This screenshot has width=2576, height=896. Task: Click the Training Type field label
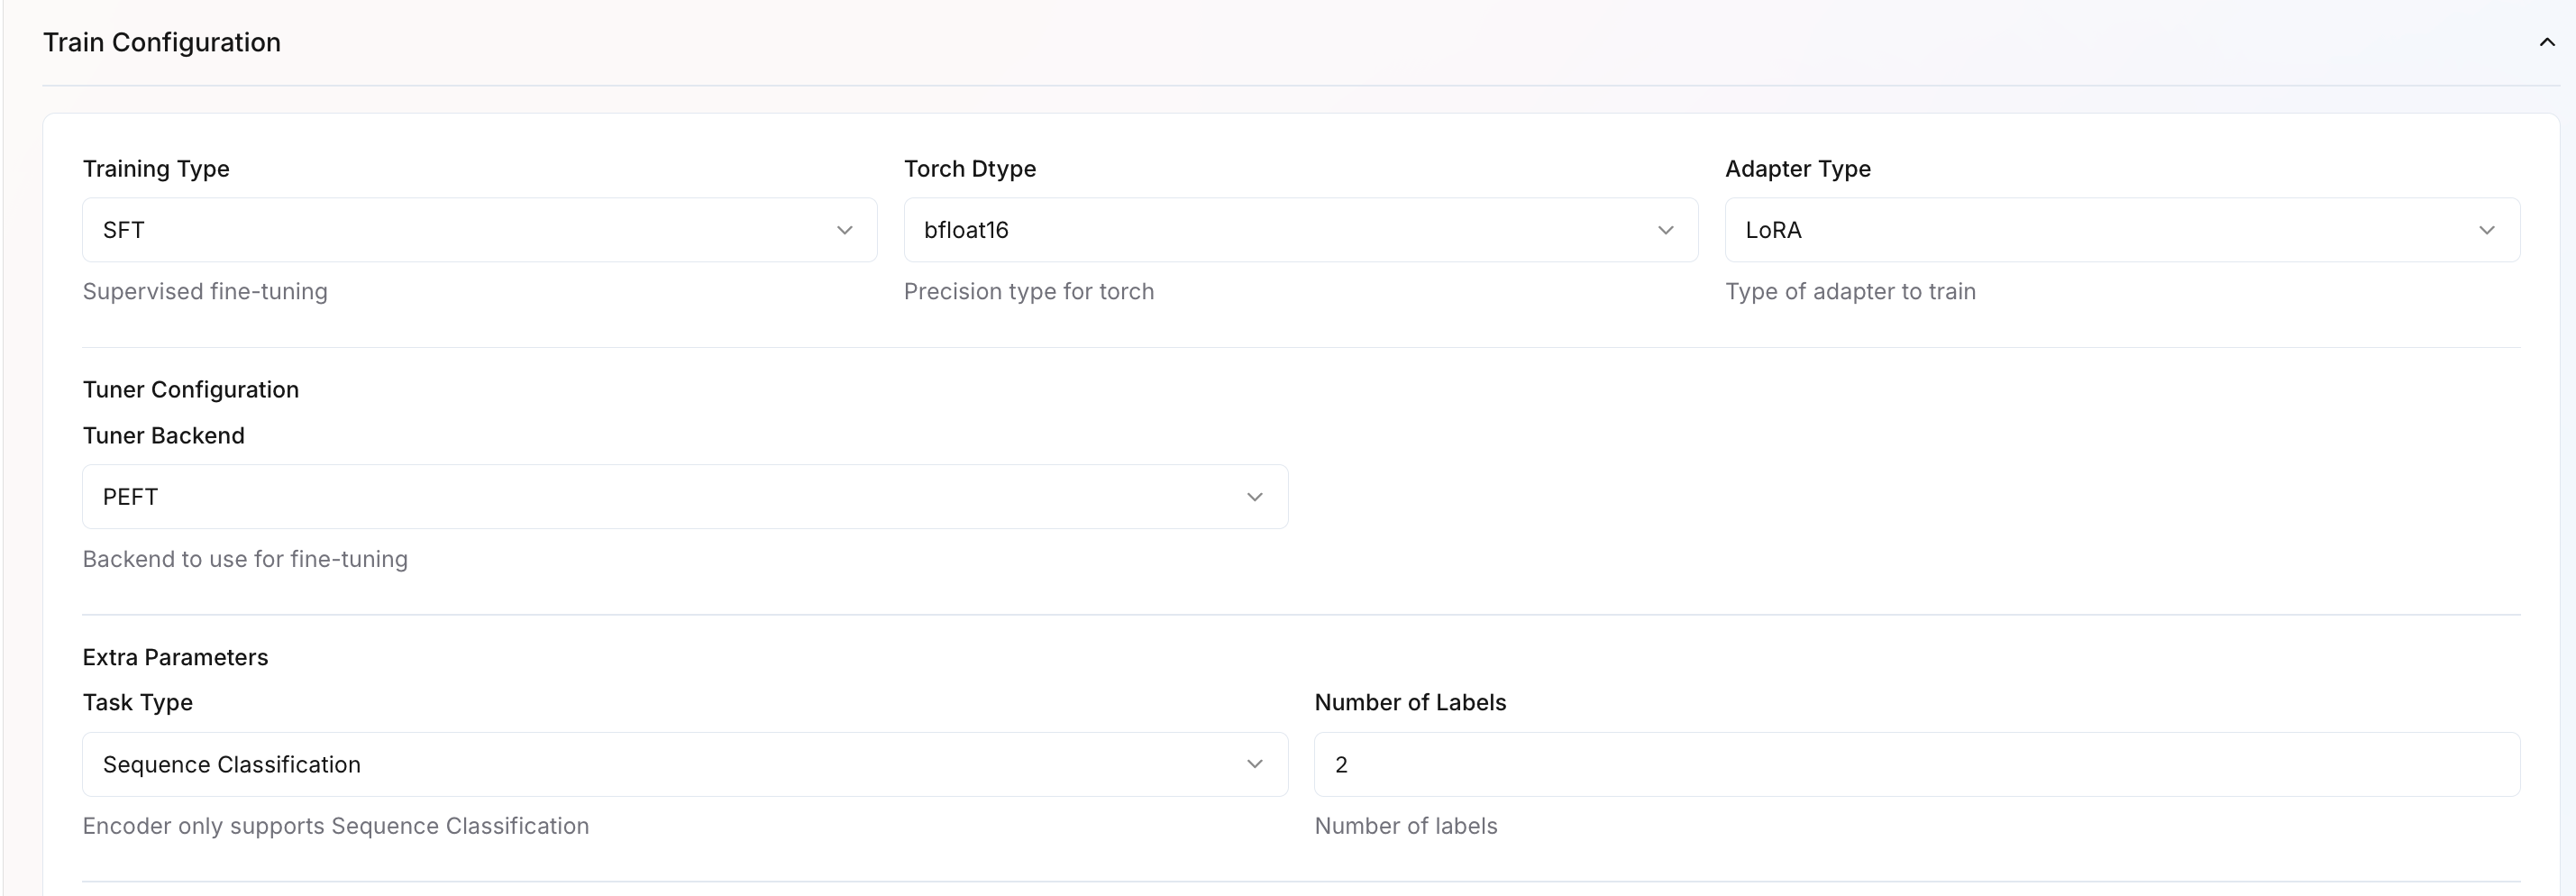pos(156,169)
